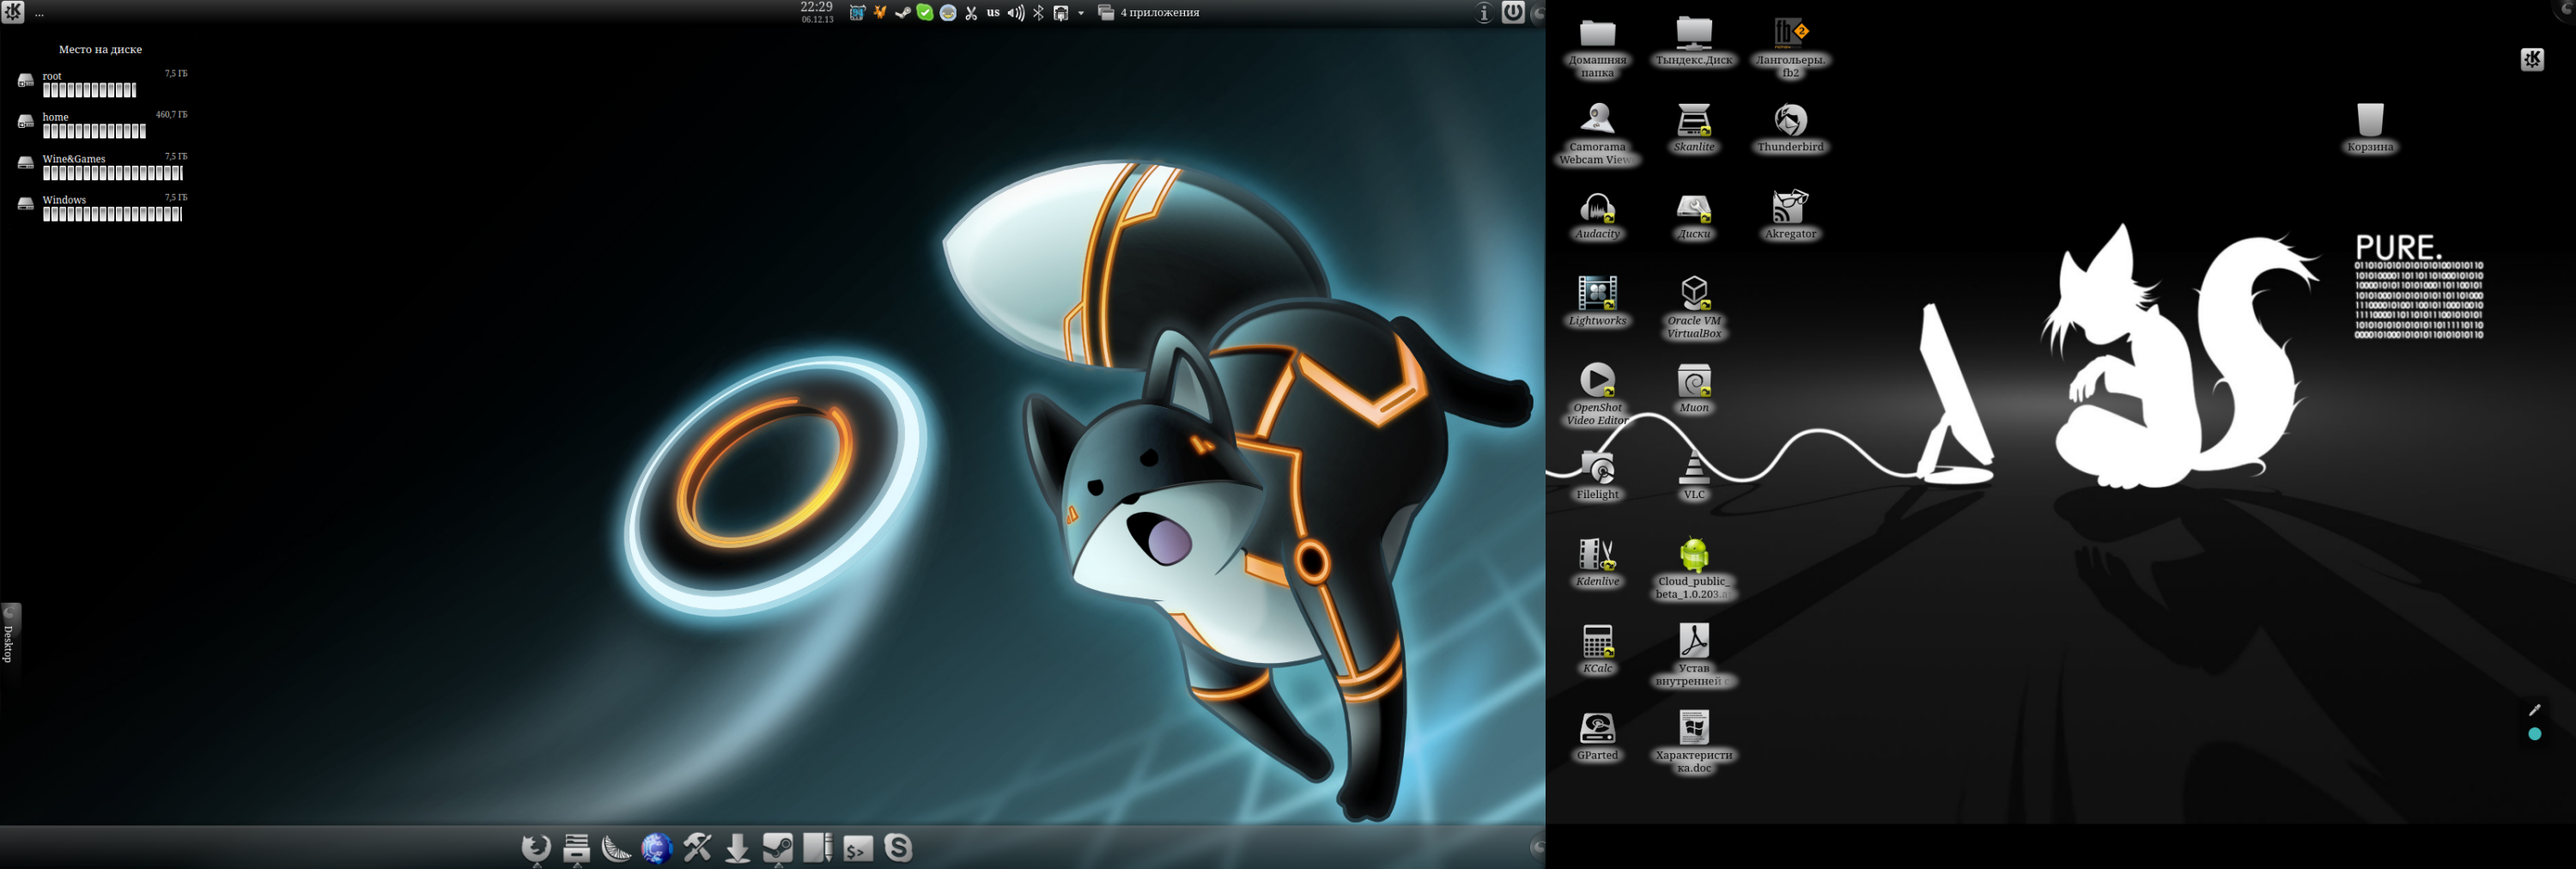Open the Яндекс.Диск folder icon
Image resolution: width=2576 pixels, height=869 pixels.
tap(1694, 41)
